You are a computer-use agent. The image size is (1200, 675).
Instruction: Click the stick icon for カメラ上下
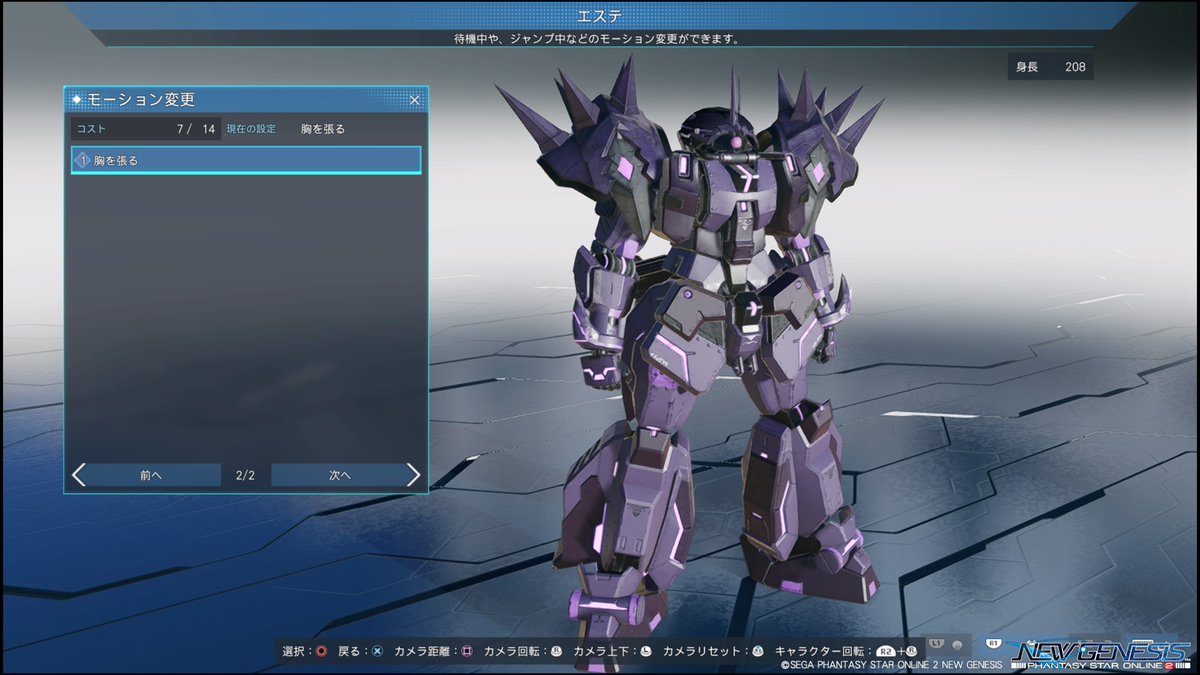tap(646, 651)
